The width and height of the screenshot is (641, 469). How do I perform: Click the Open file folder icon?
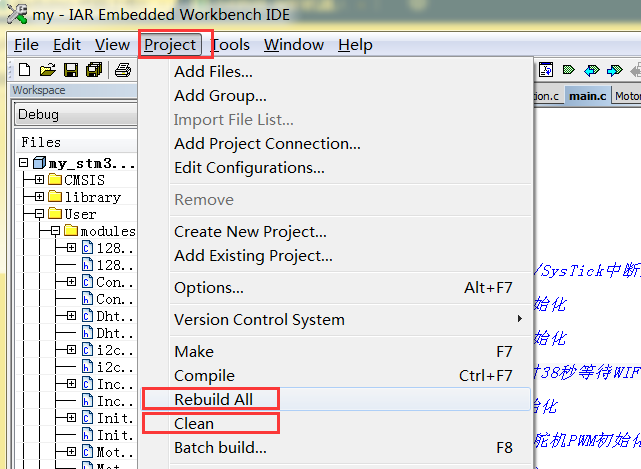point(48,70)
